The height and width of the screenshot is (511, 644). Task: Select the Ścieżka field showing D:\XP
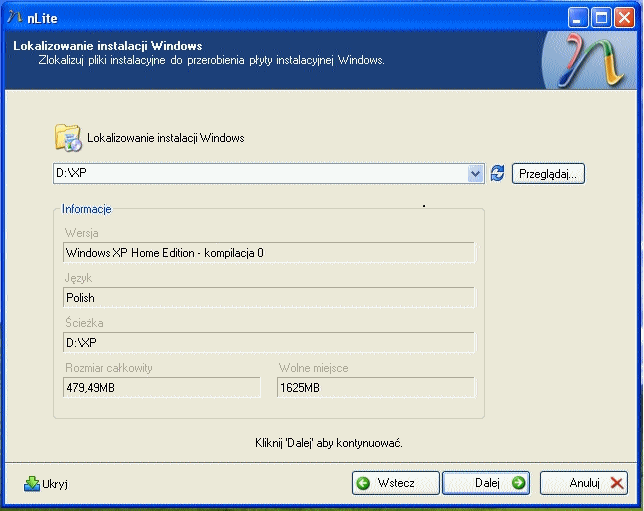click(x=269, y=342)
